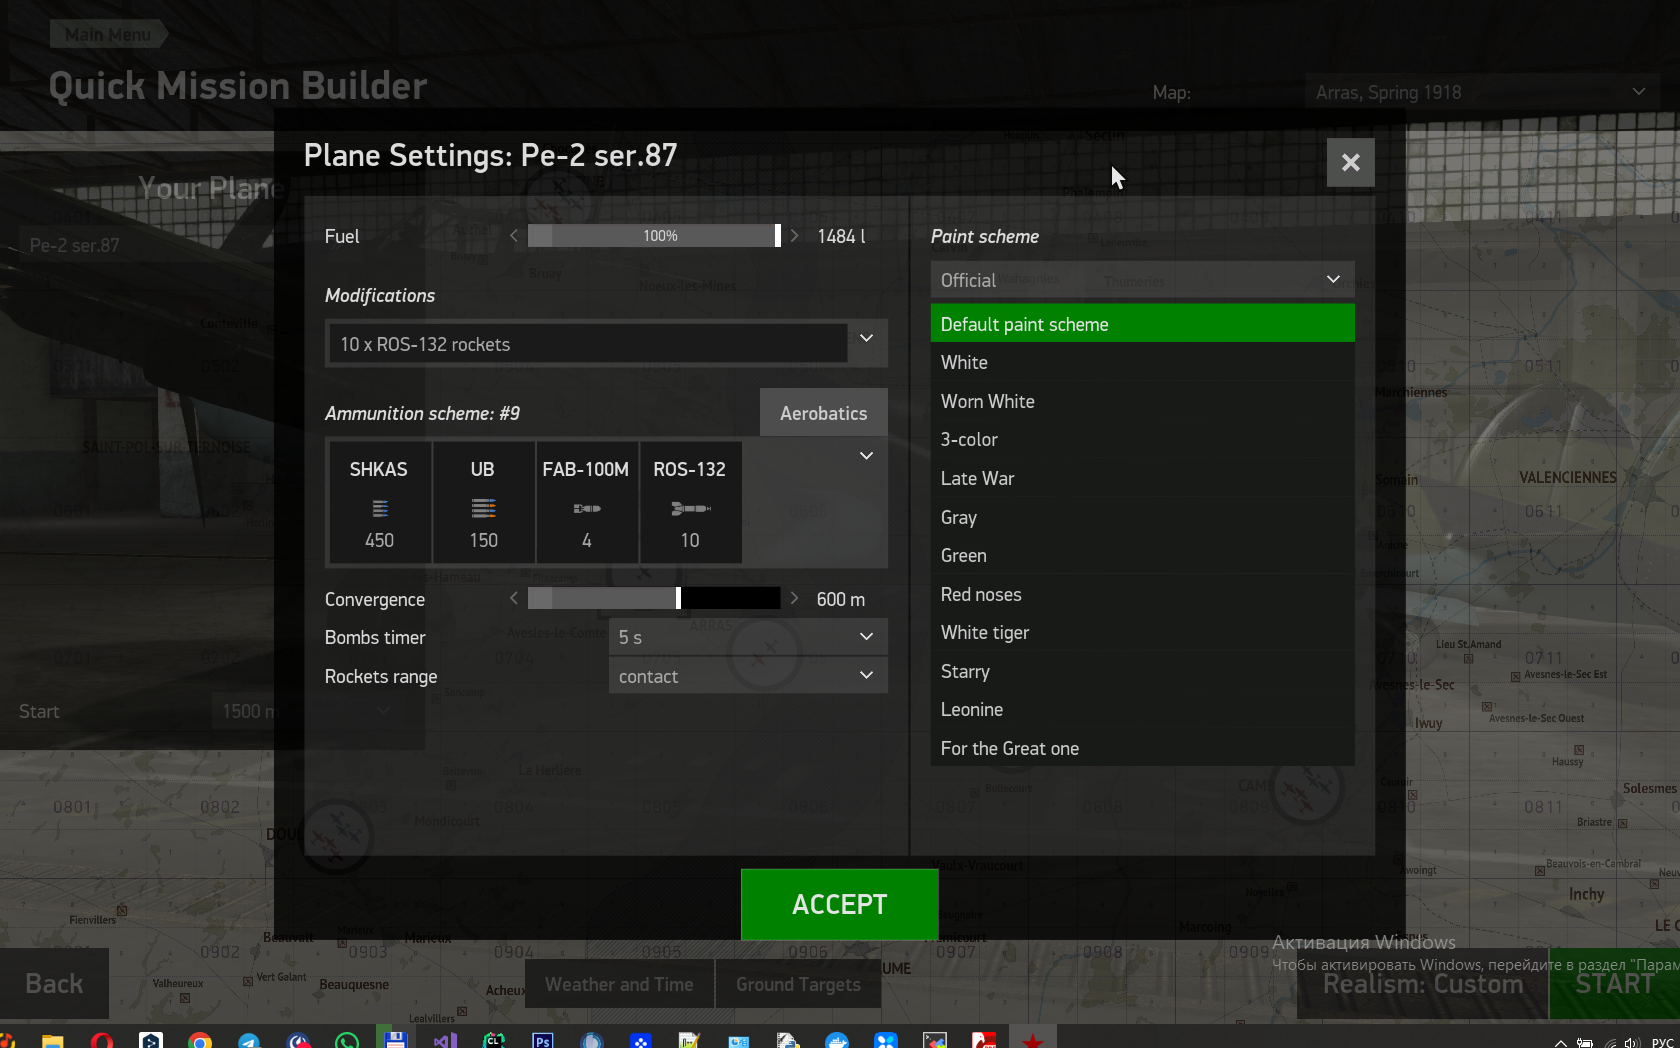Open the red star game taskbar icon

1033,1041
